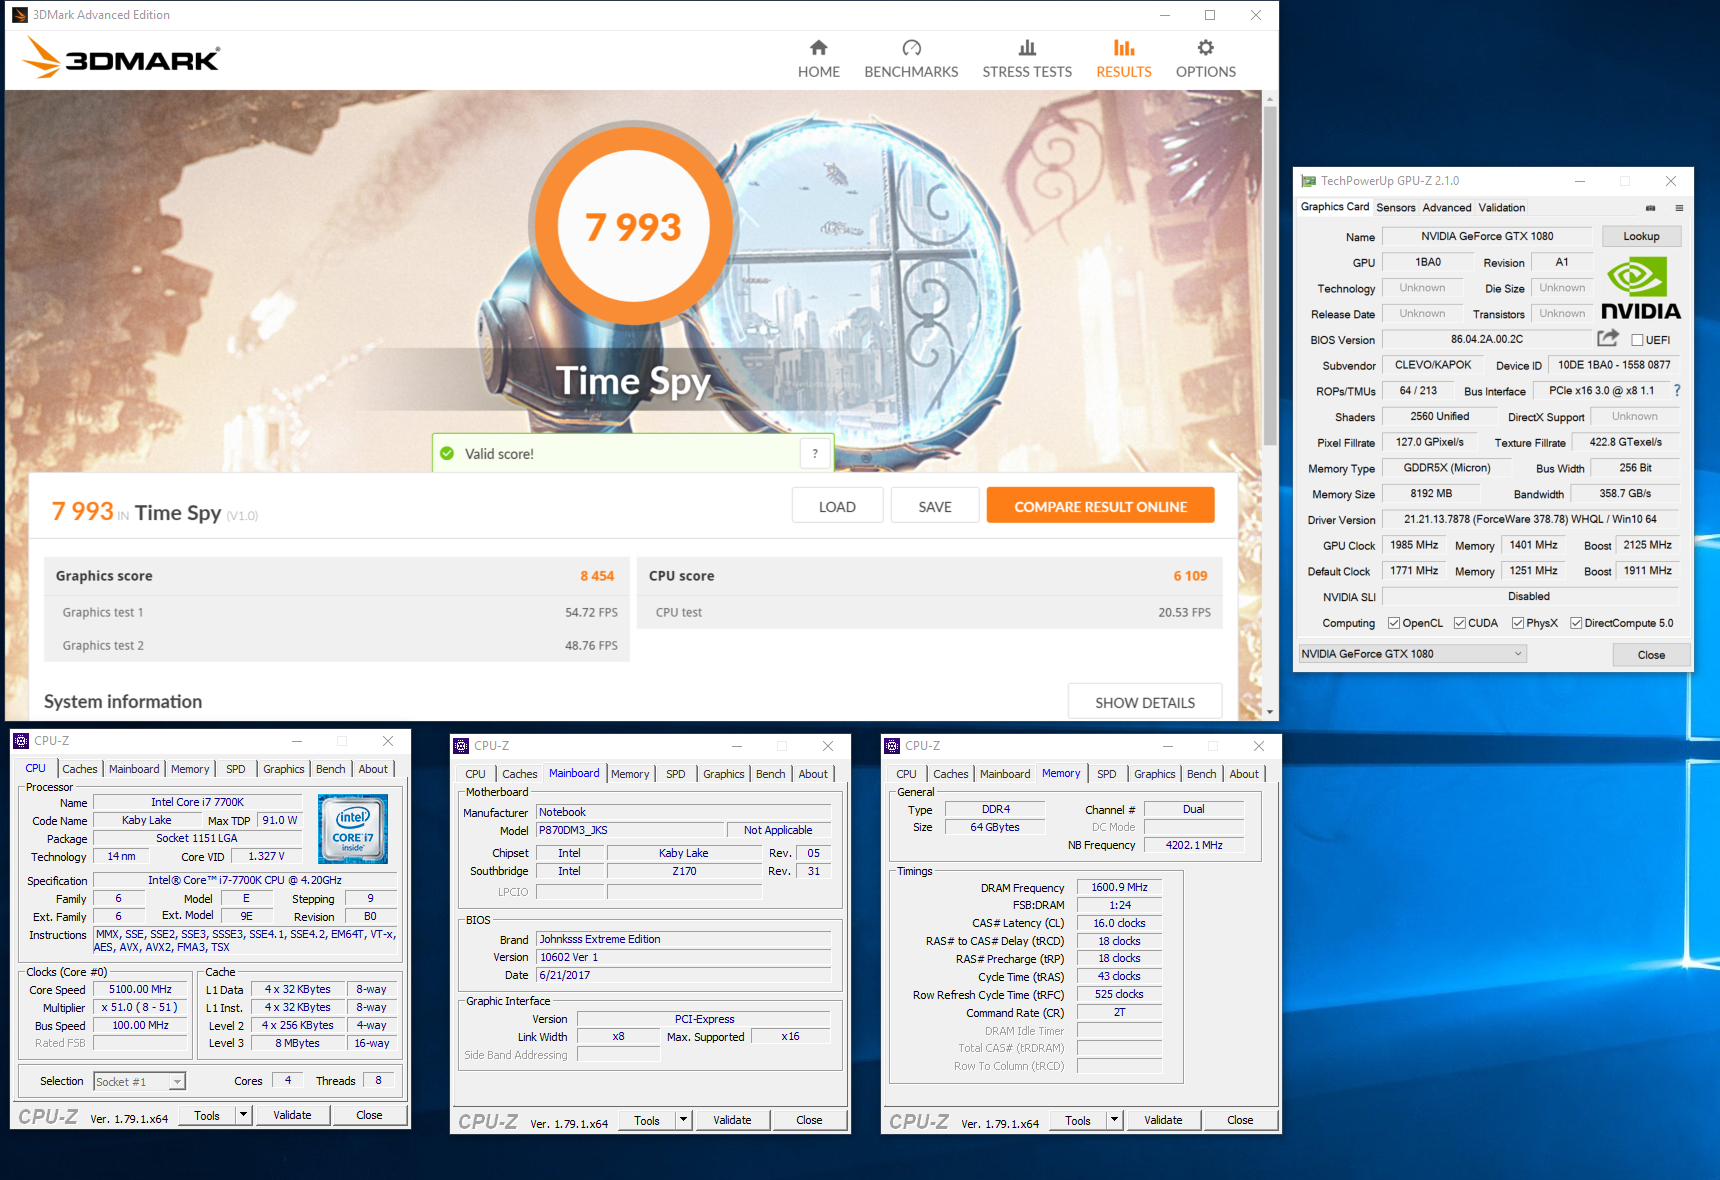Minimize the CPU-Z Mainboard window
The width and height of the screenshot is (1720, 1180).
pyautogui.click(x=736, y=746)
